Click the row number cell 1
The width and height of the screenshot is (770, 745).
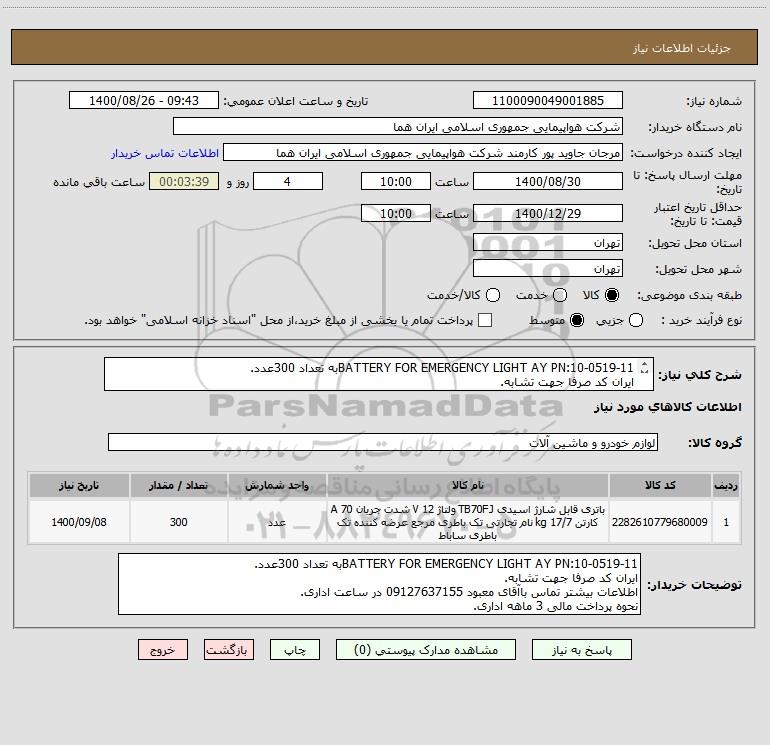[x=726, y=522]
